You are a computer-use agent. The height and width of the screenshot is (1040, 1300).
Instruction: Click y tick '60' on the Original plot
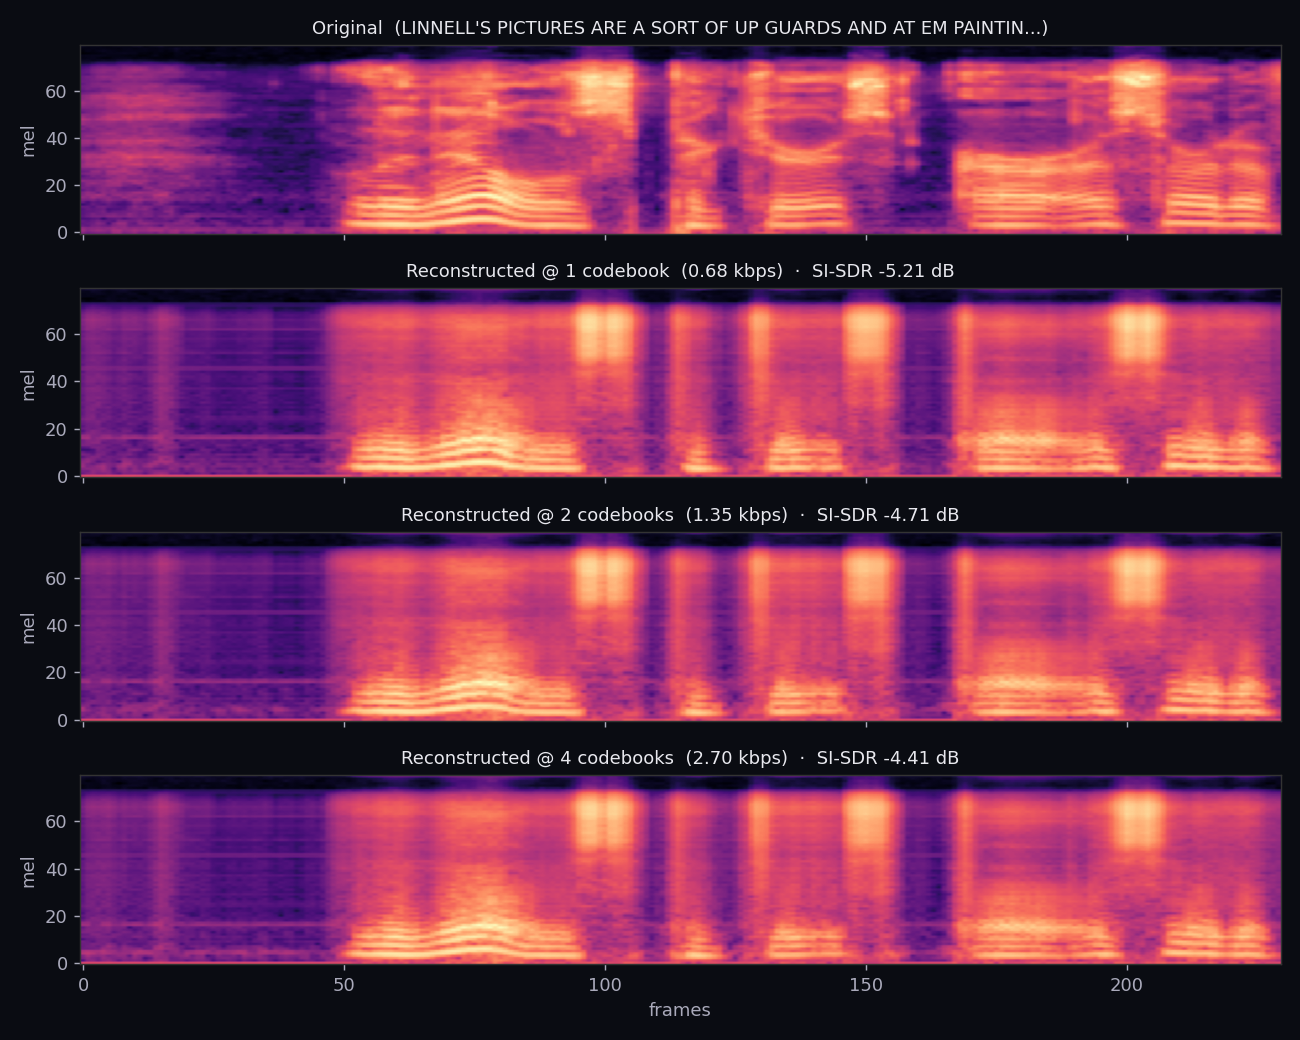click(x=57, y=92)
